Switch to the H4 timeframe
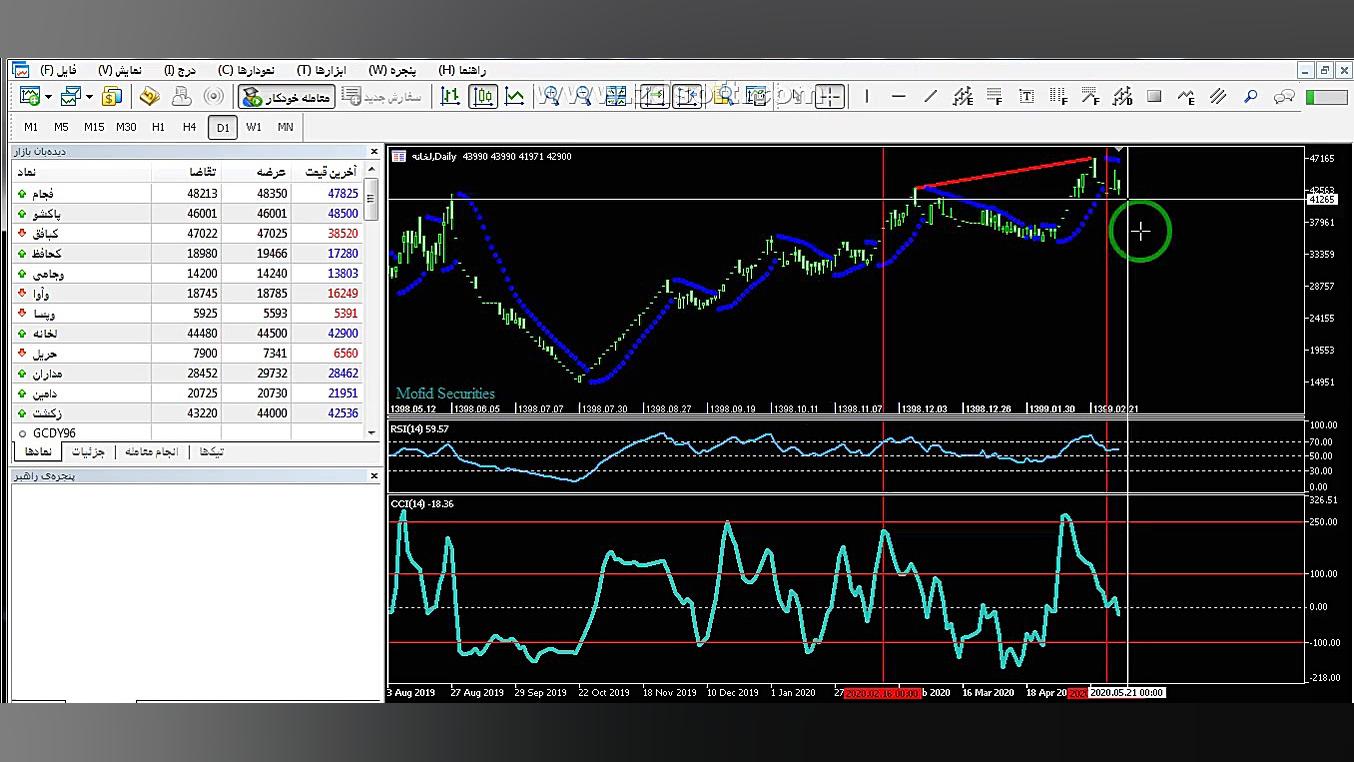The image size is (1354, 762). click(189, 127)
